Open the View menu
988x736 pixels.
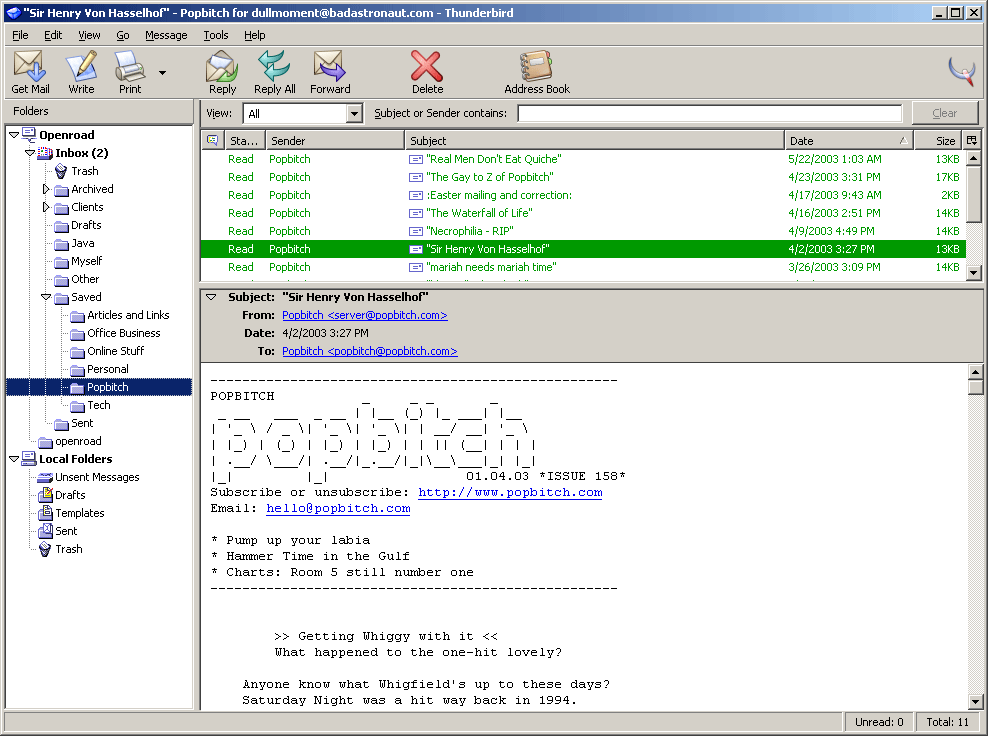[x=89, y=35]
